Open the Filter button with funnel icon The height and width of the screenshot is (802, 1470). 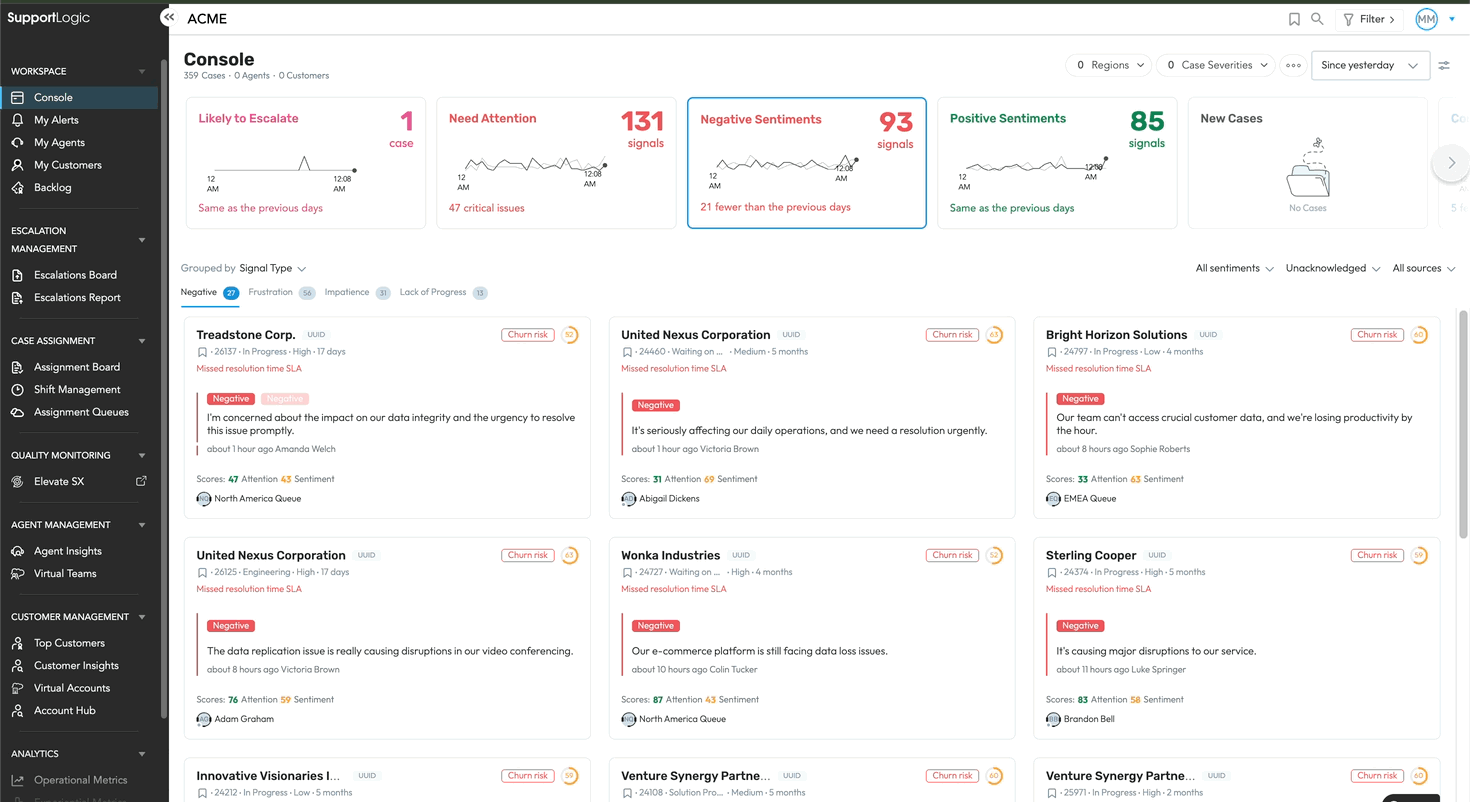click(x=1369, y=19)
